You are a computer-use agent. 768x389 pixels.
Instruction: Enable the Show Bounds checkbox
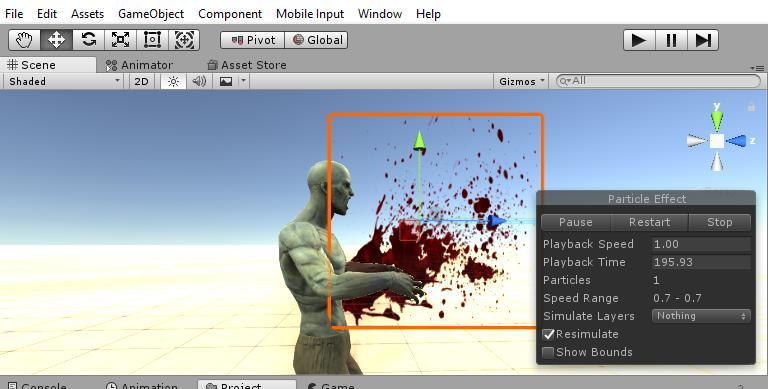(x=549, y=352)
